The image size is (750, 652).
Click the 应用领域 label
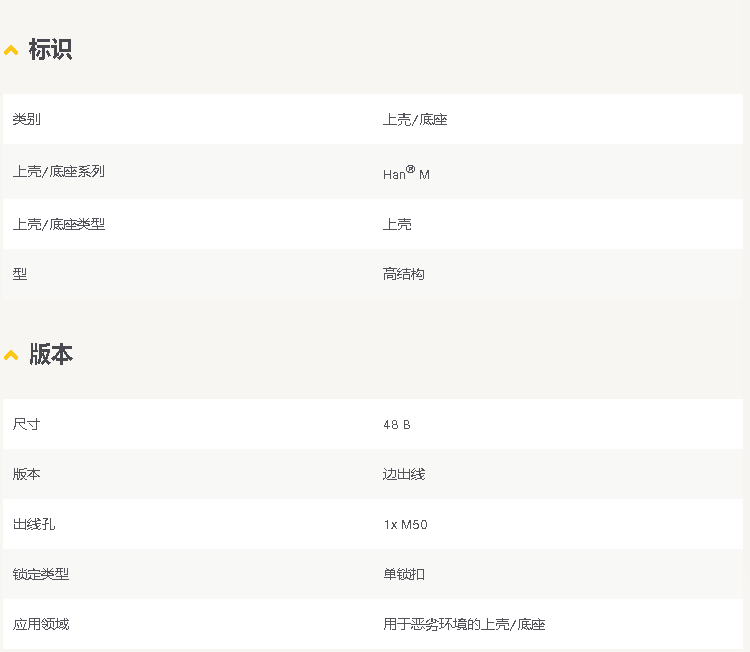click(41, 624)
